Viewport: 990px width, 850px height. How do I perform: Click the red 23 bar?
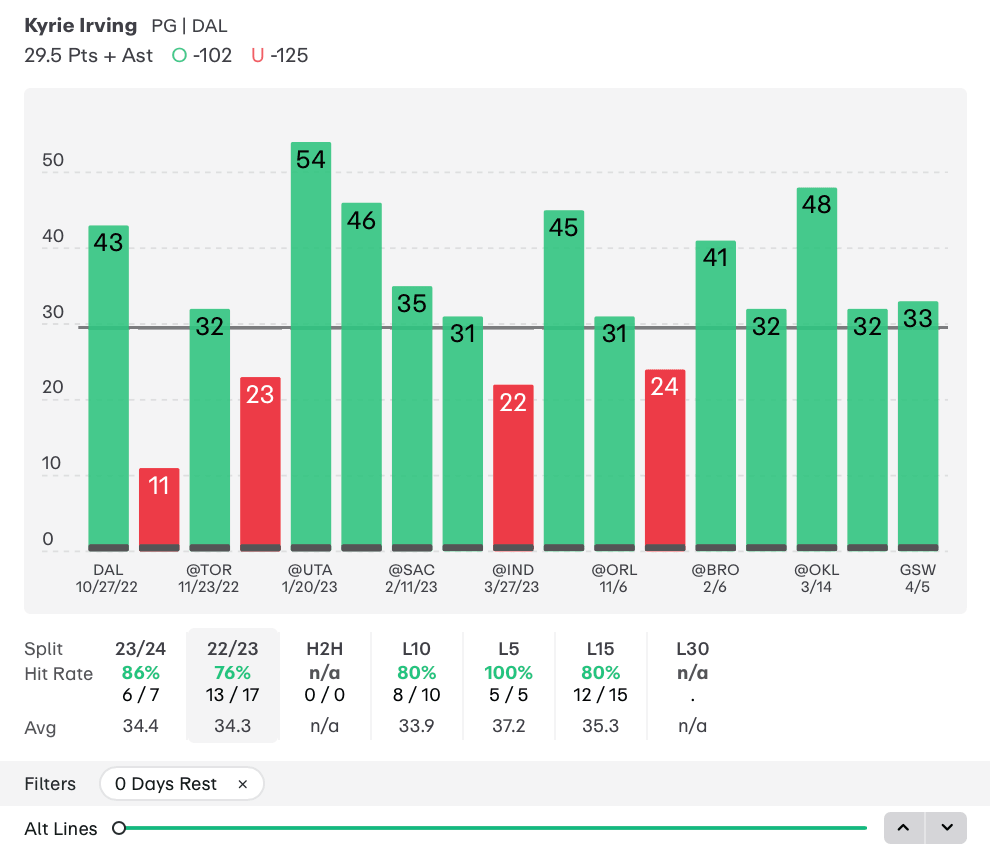tap(260, 464)
